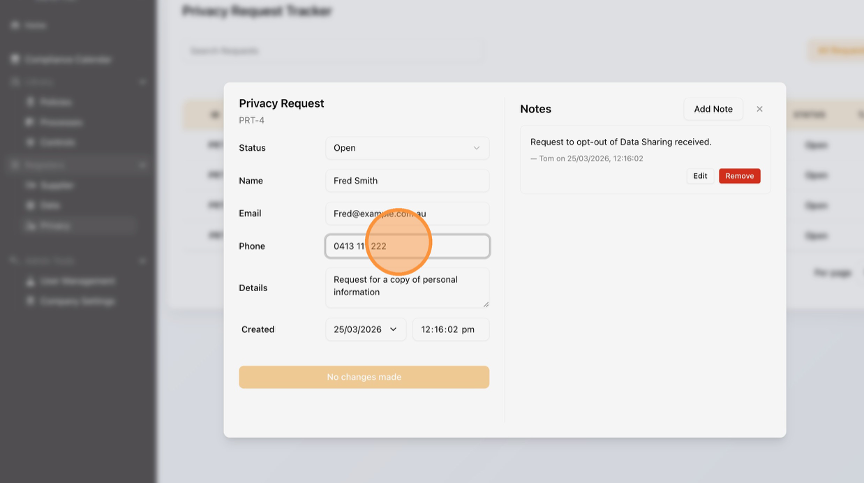Screen dimensions: 864x484
Task: Click the Add Note button
Action: point(713,109)
